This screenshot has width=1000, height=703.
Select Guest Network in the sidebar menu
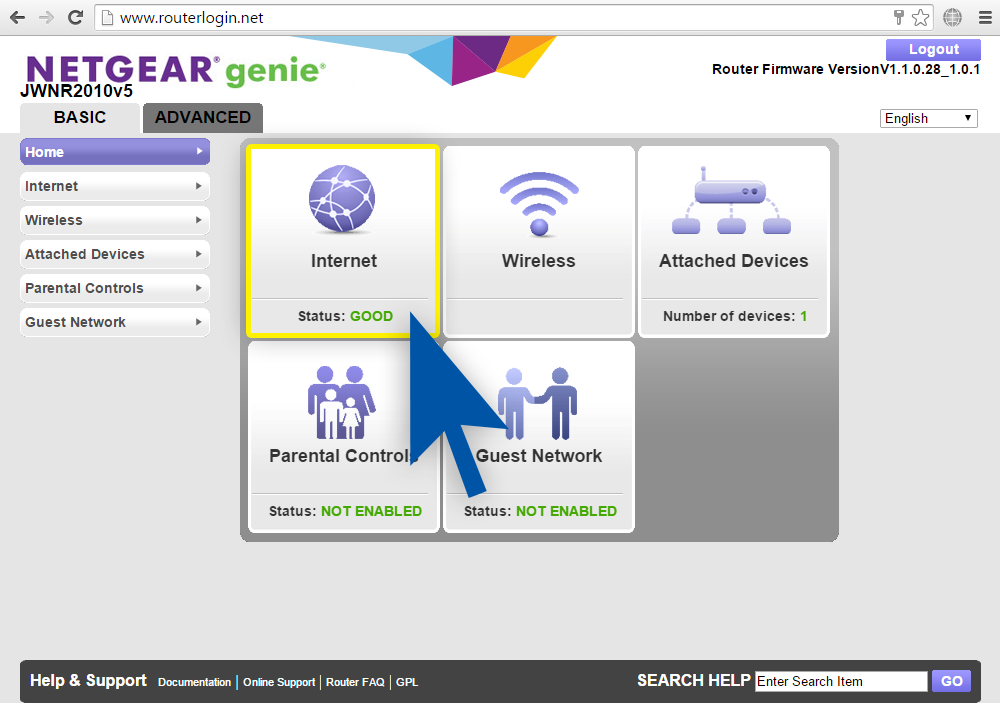pos(115,322)
